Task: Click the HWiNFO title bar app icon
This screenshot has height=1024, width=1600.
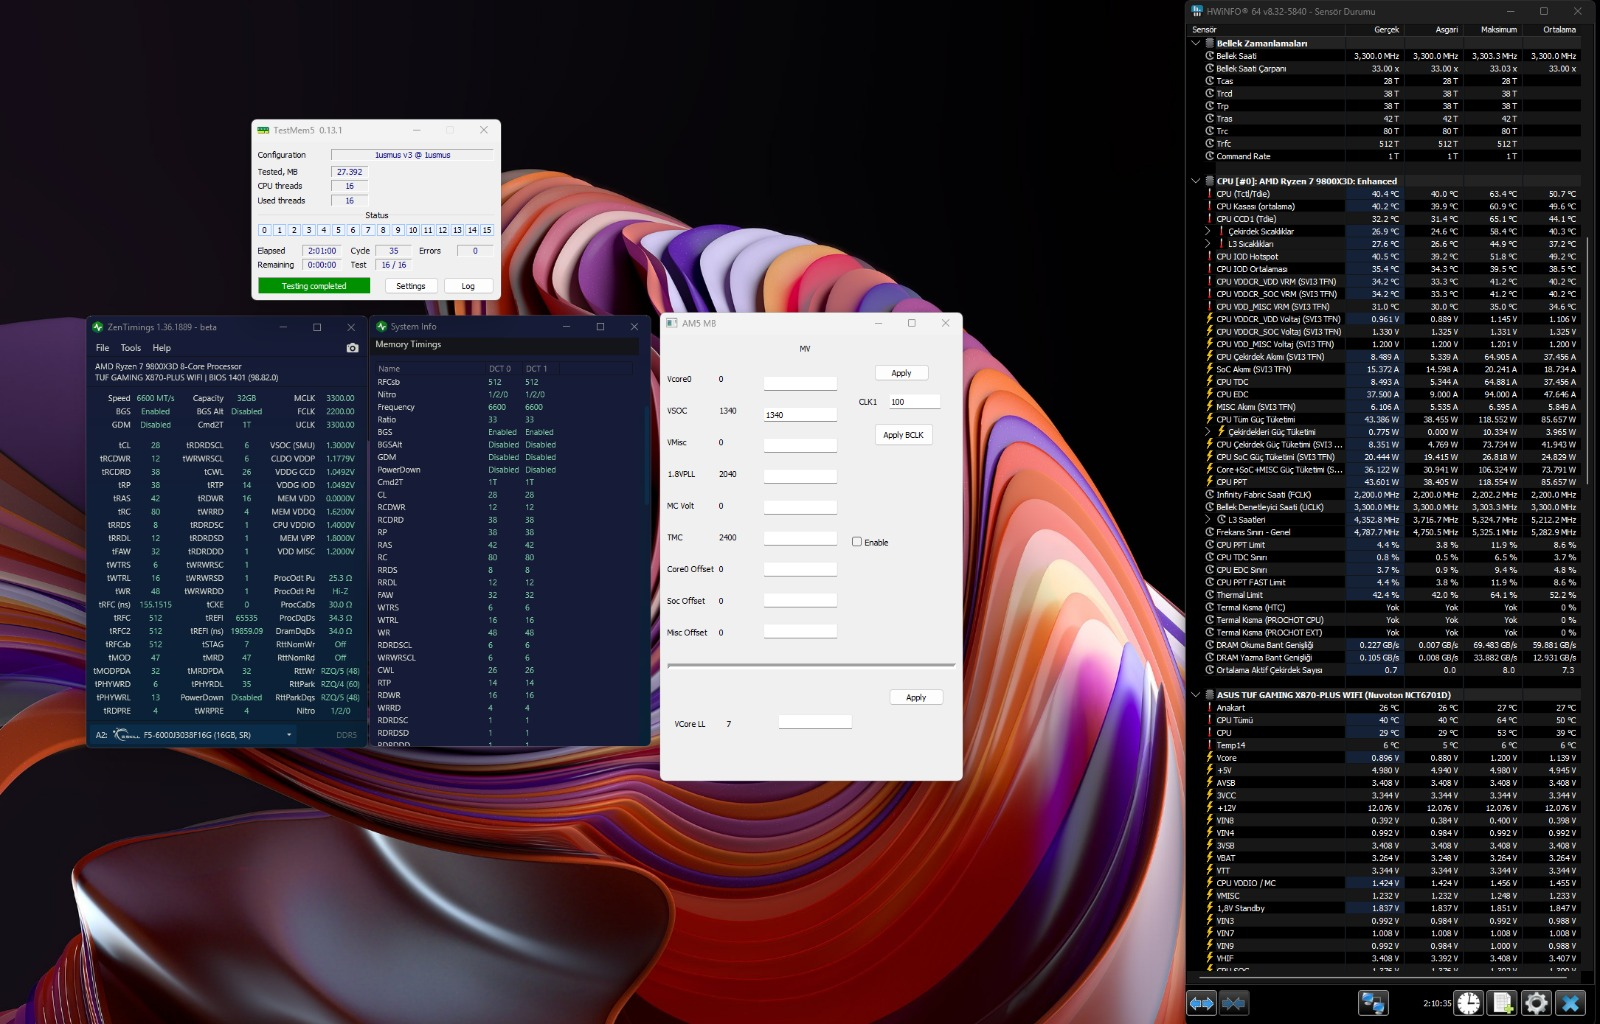Action: point(1196,11)
